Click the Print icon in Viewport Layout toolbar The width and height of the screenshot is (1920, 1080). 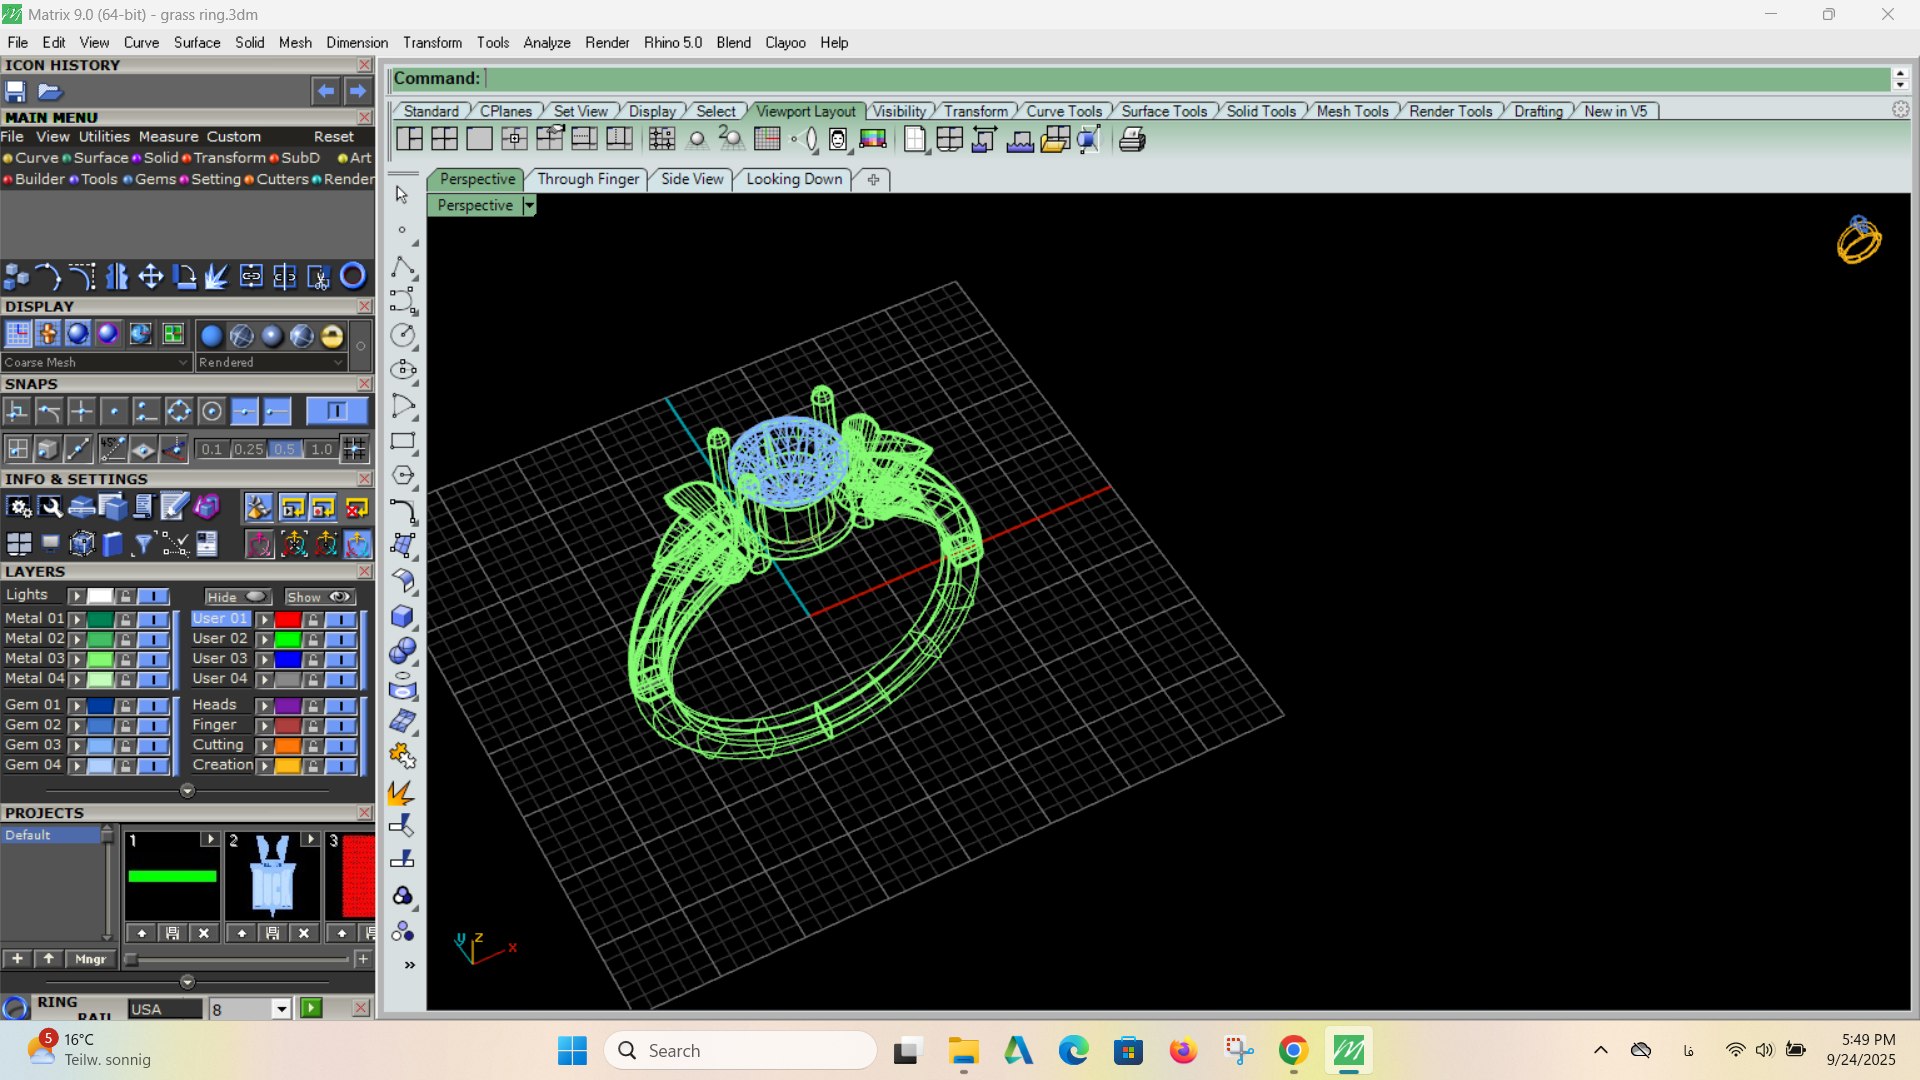coord(1132,140)
